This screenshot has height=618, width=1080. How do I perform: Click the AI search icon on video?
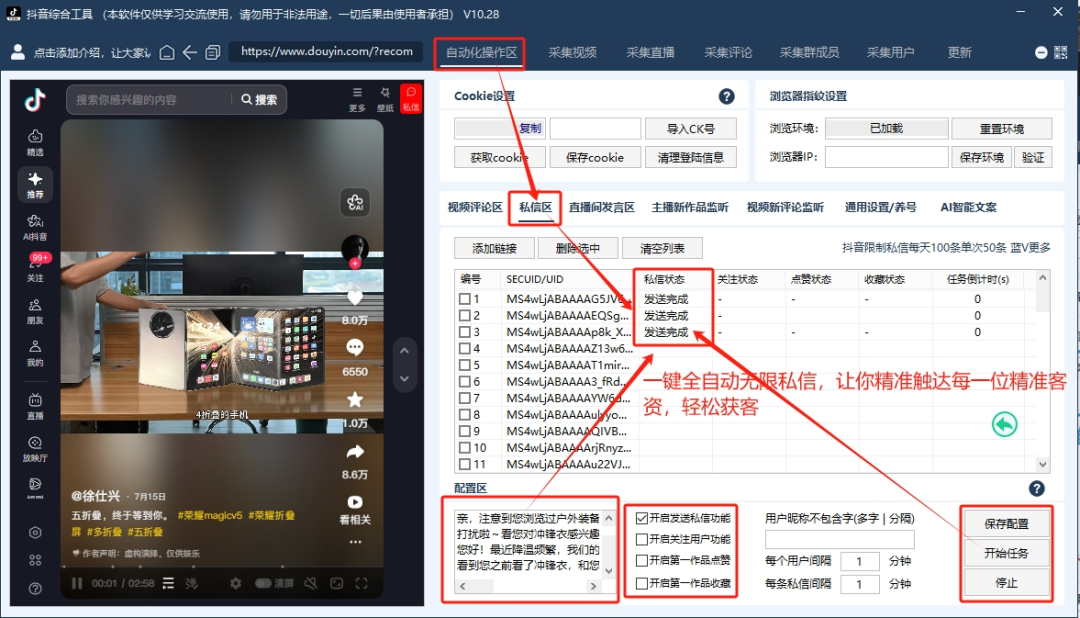click(355, 203)
